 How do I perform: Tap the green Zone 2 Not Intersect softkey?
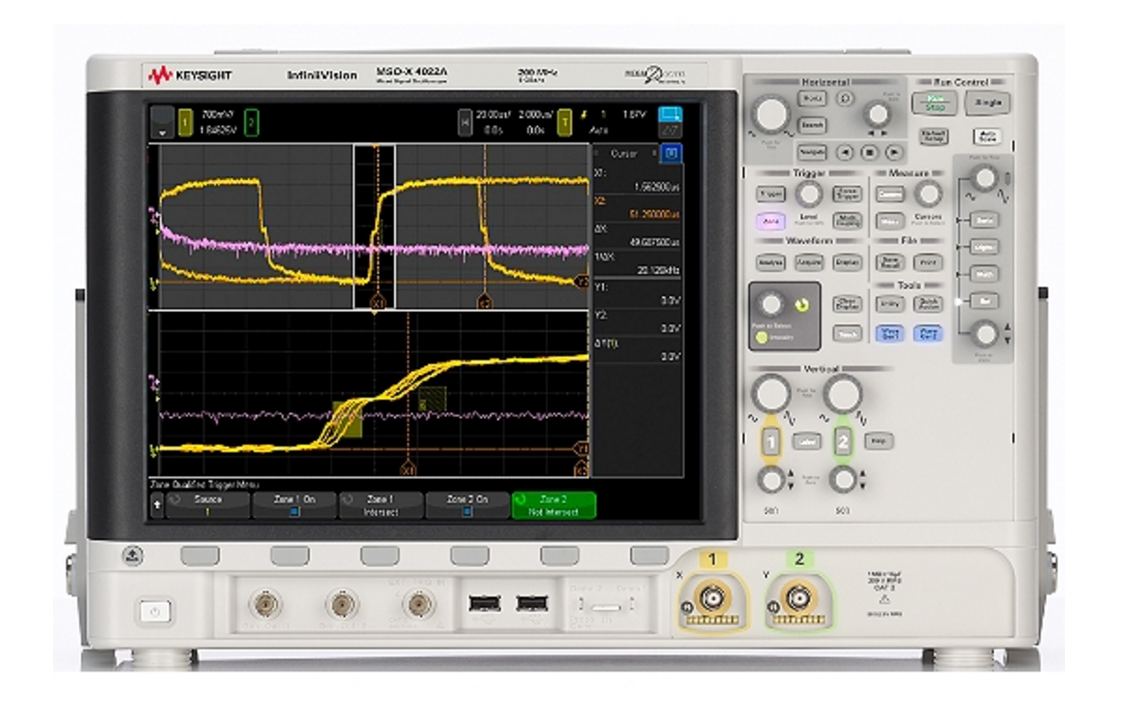click(x=553, y=505)
